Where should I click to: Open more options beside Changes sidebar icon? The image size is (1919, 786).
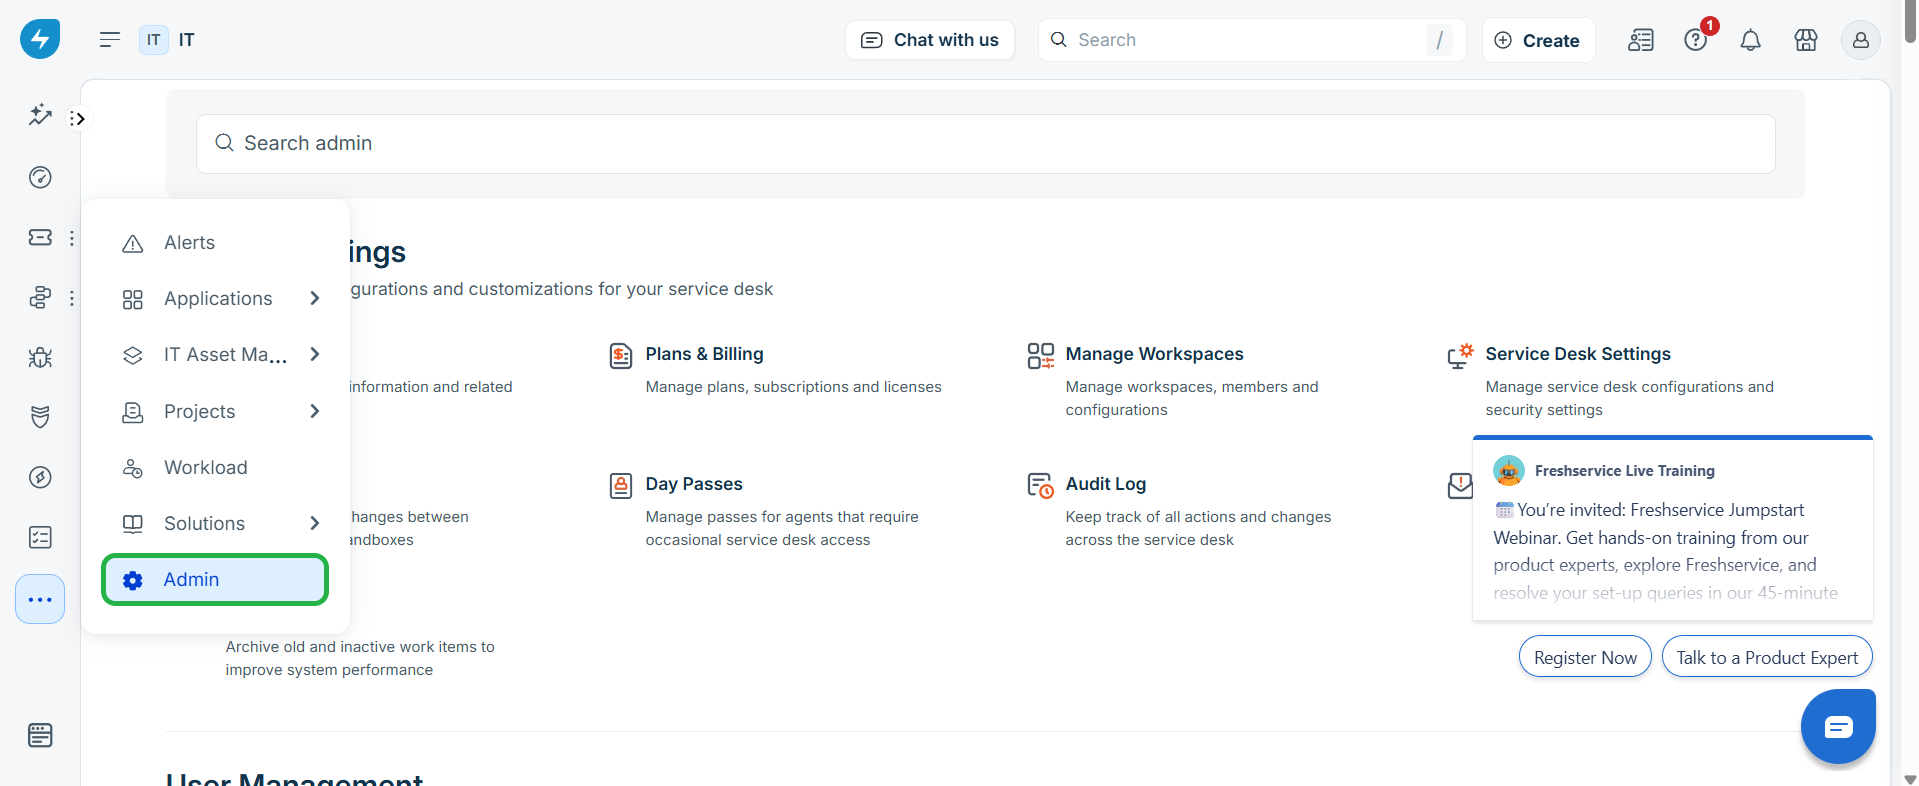[72, 298]
